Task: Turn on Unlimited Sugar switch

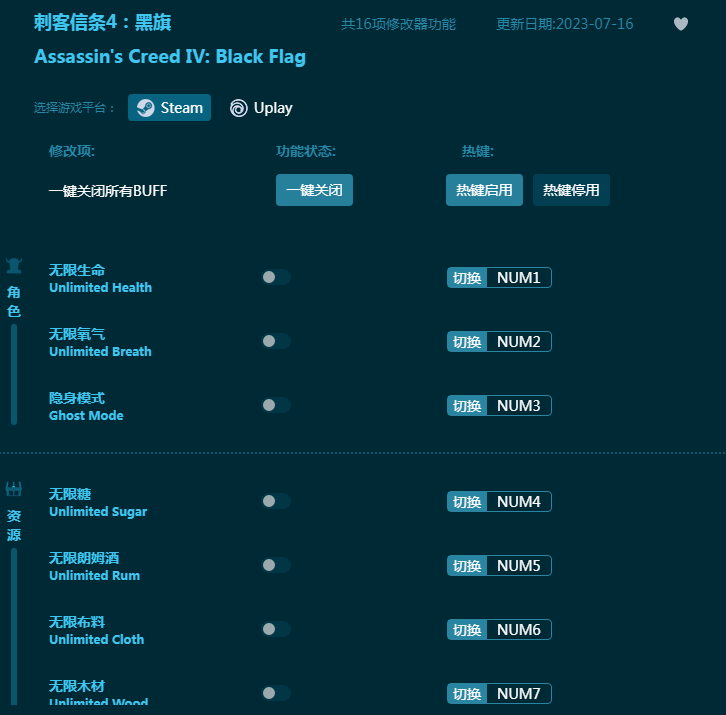Action: [276, 501]
